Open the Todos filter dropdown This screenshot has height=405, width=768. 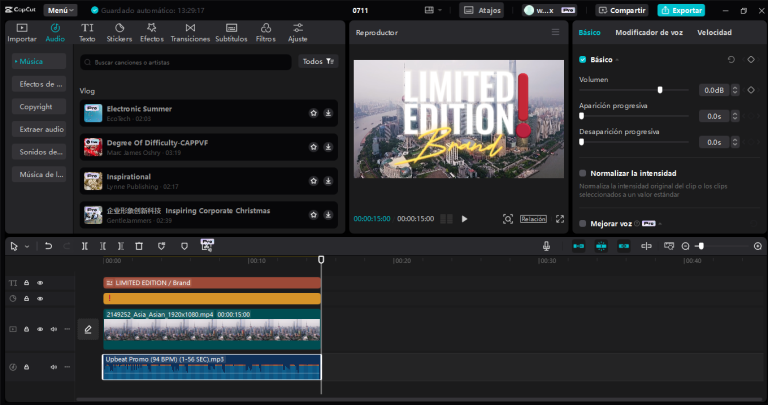click(319, 61)
